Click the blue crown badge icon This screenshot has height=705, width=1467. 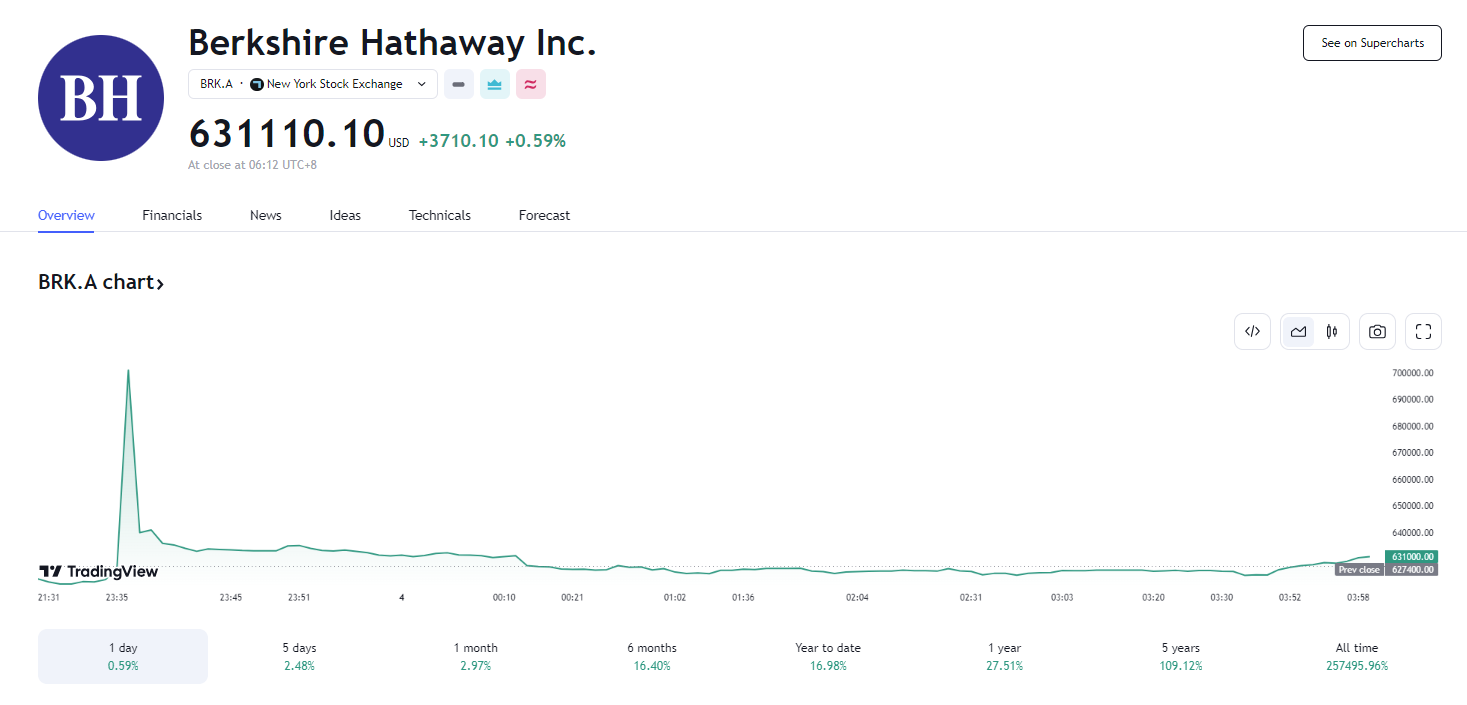(495, 85)
